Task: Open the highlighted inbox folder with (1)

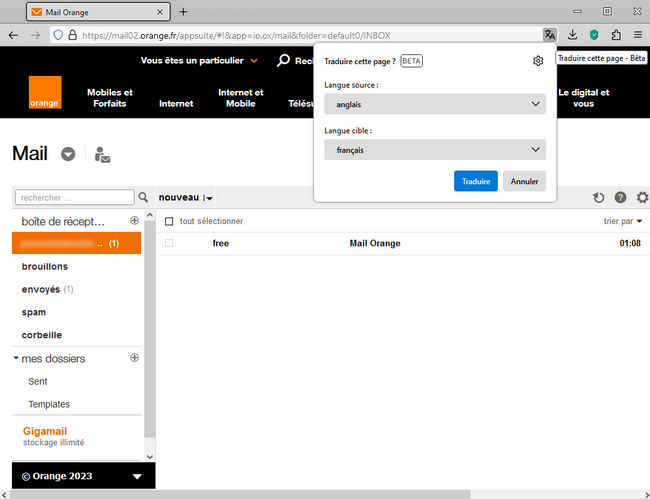Action: pos(76,243)
